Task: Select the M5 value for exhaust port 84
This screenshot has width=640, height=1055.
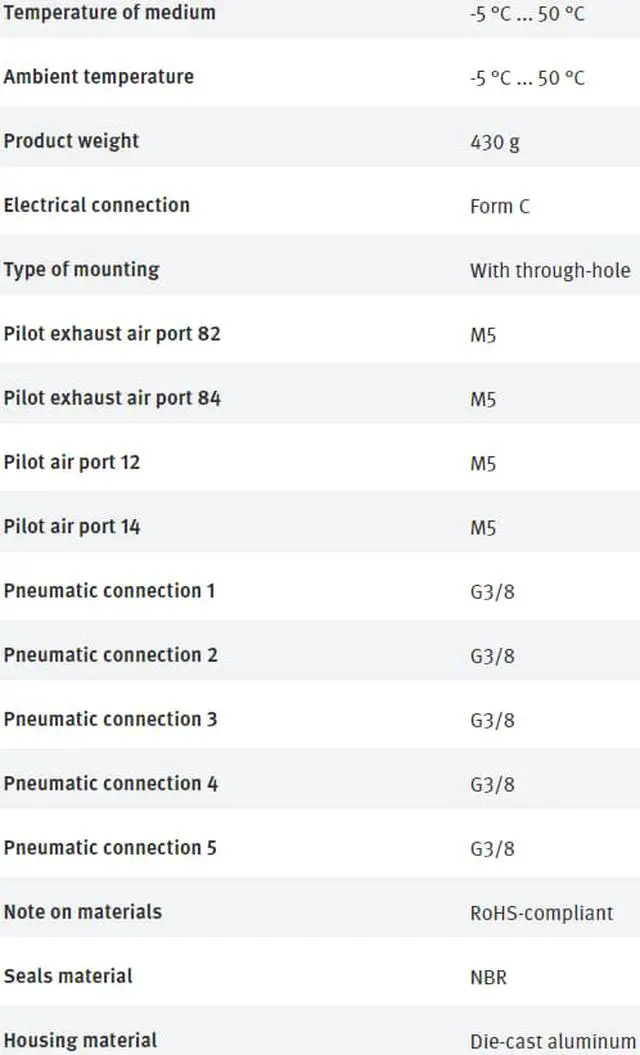Action: point(483,399)
